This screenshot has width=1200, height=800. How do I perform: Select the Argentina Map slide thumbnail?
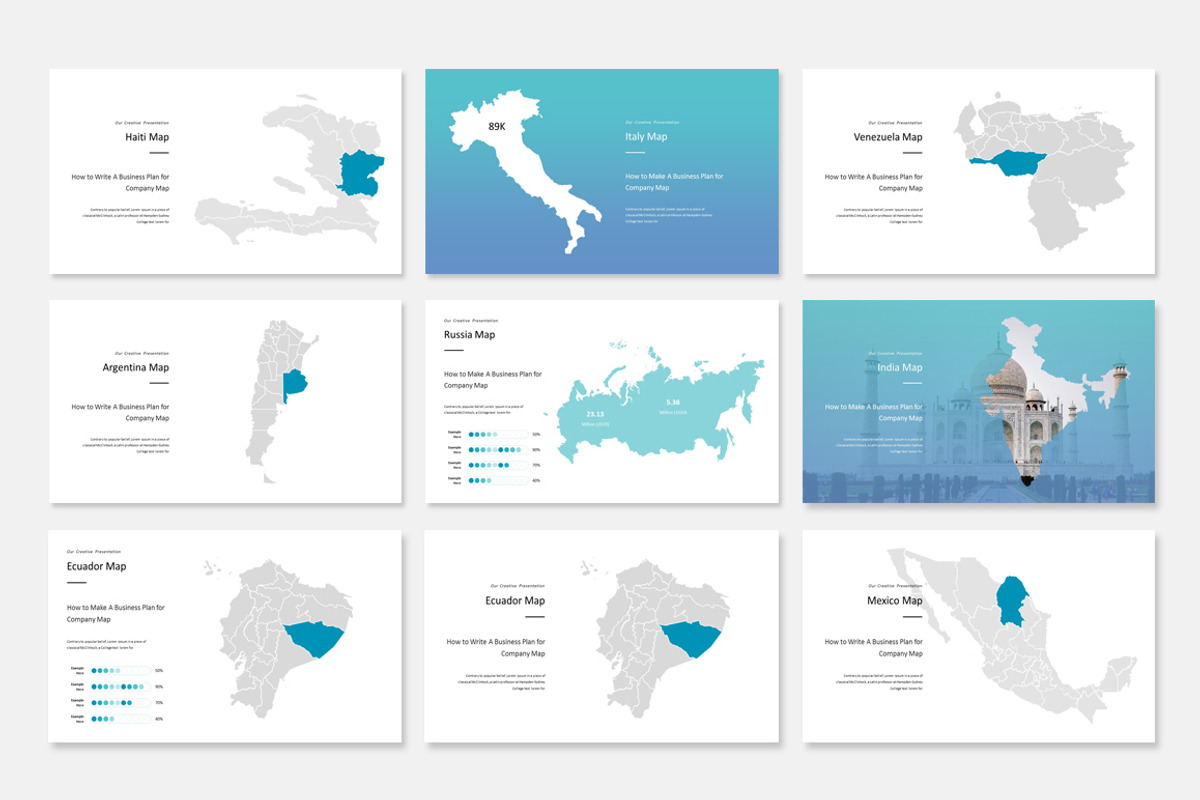[x=225, y=401]
